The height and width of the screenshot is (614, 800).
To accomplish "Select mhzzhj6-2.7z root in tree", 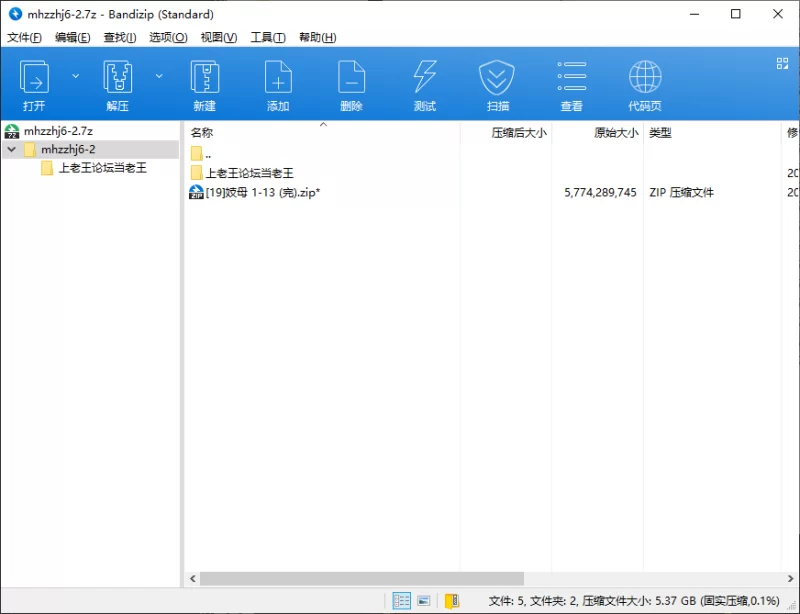I will click(x=58, y=131).
